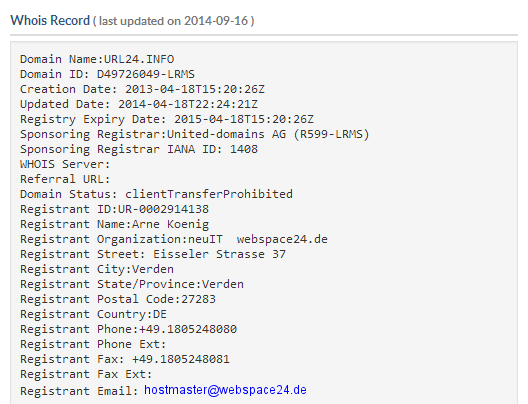Select the Domain Name URL24.INFO line

97,59
